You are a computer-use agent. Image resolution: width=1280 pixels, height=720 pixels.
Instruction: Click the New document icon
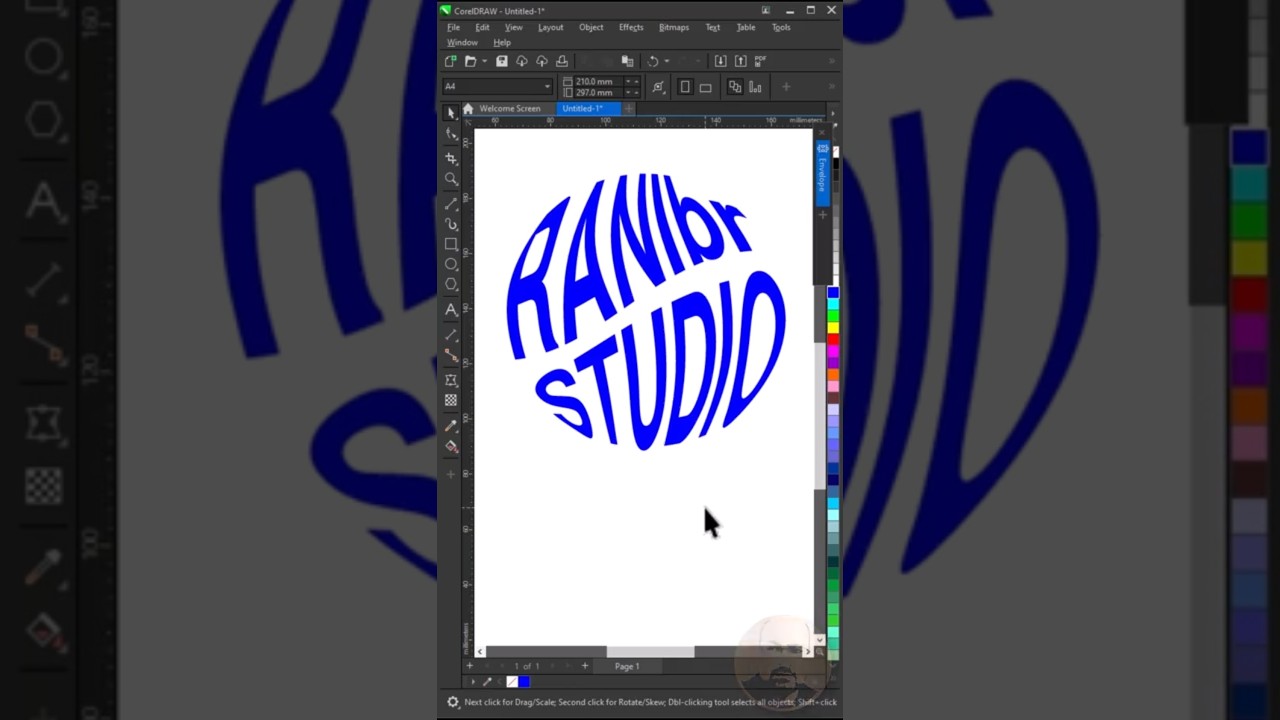pos(450,61)
